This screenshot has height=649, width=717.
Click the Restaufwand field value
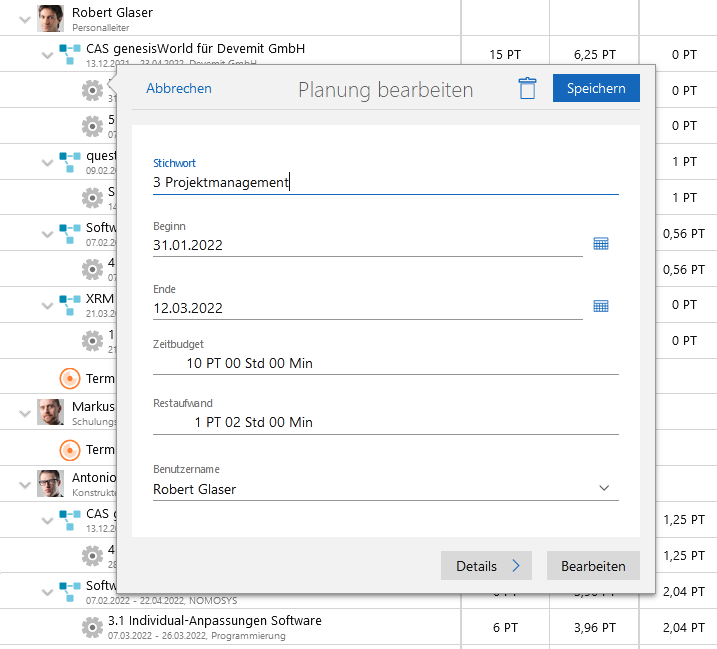(x=254, y=422)
